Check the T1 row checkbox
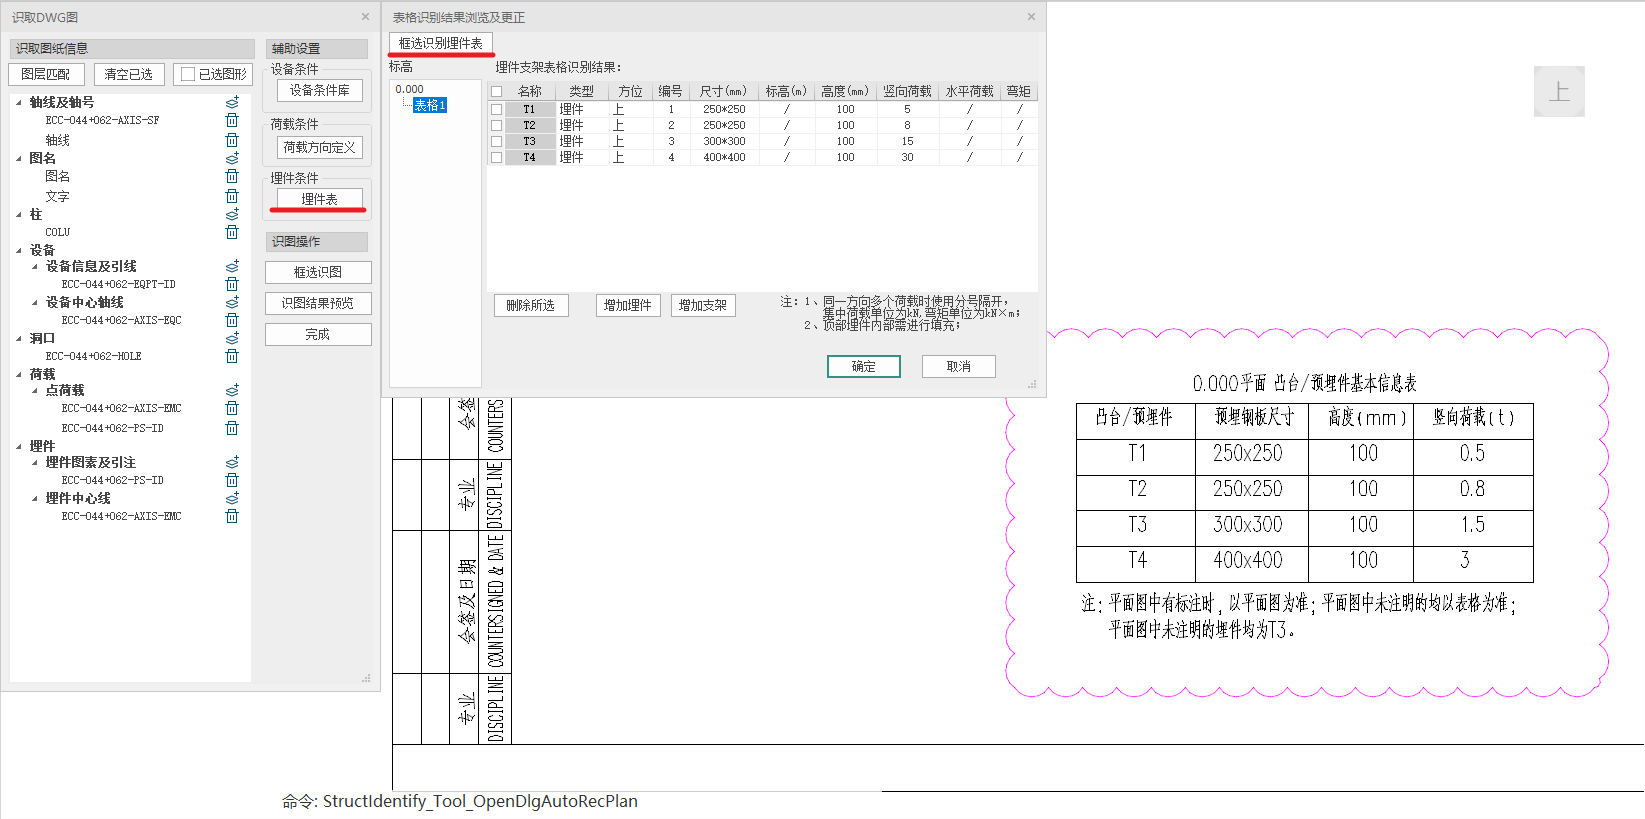The image size is (1645, 819). (496, 109)
